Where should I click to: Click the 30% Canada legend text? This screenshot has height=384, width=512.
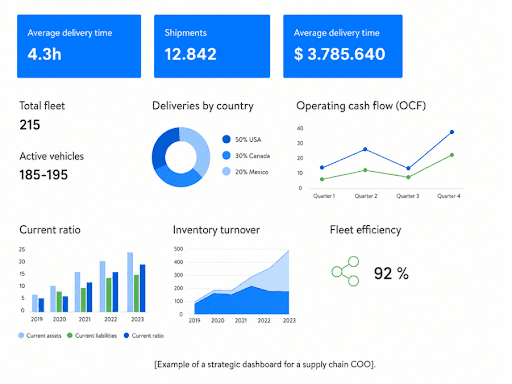click(x=252, y=156)
